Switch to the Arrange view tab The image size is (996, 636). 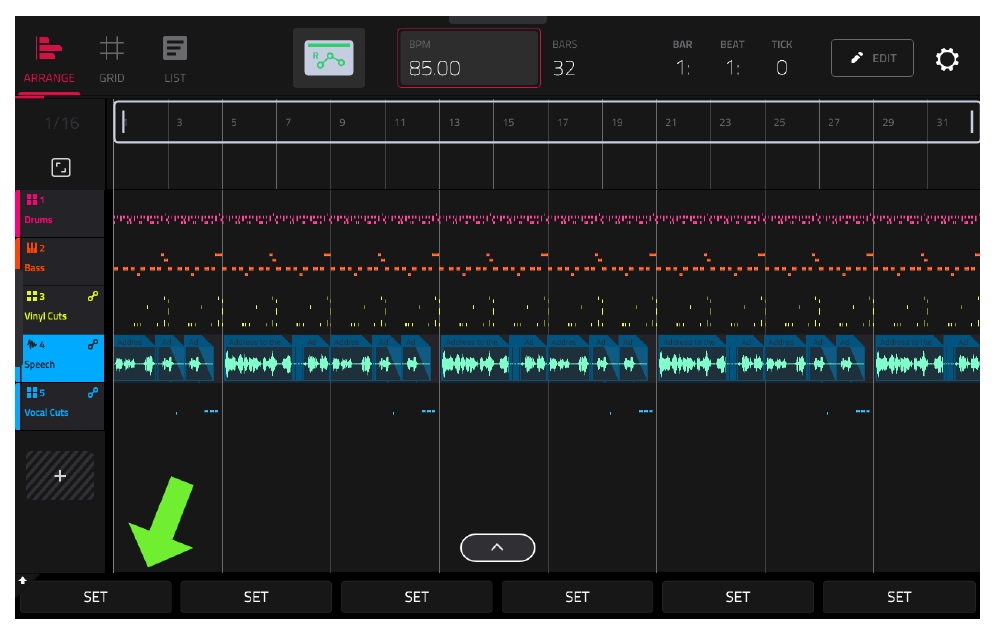click(x=49, y=61)
